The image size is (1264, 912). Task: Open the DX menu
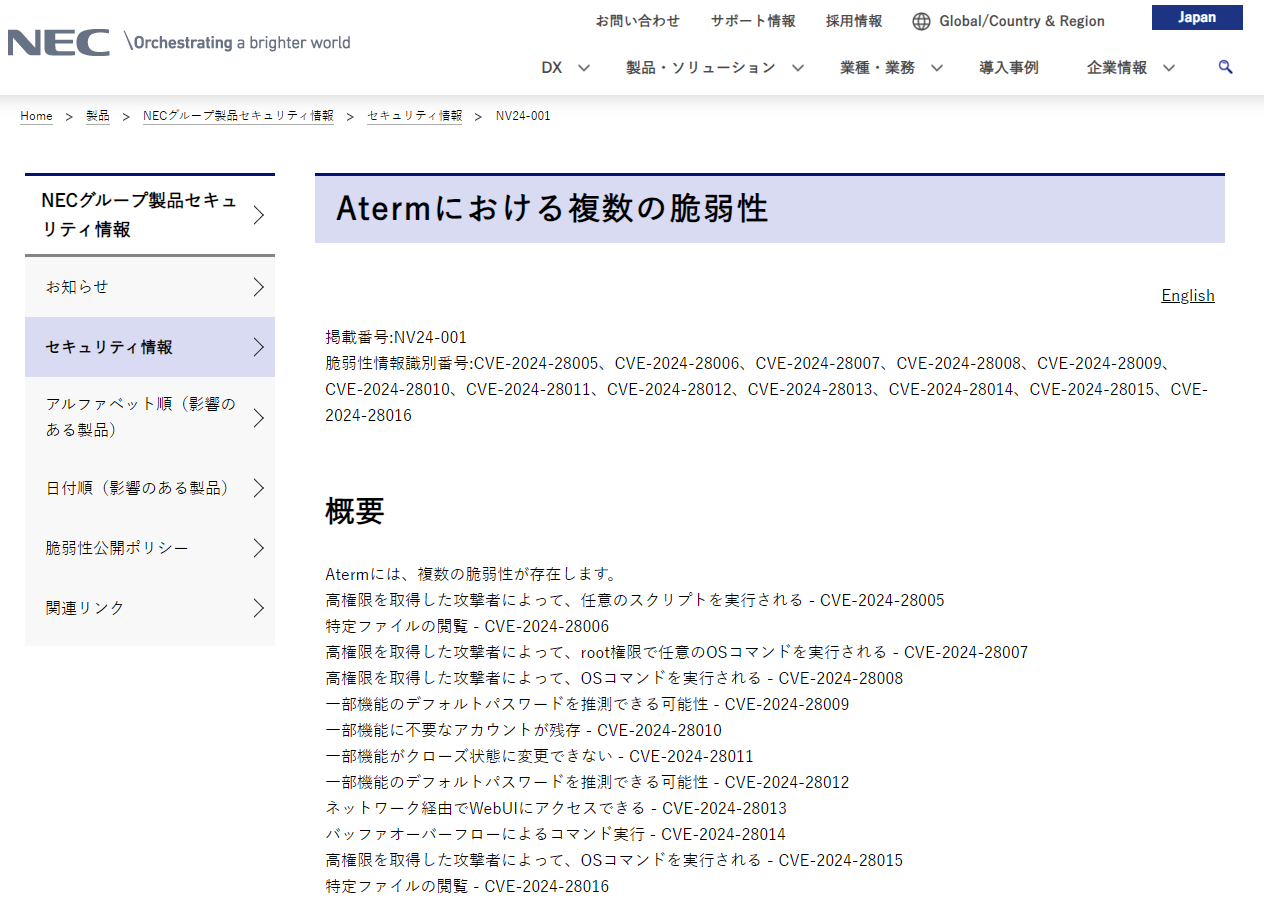pos(552,67)
